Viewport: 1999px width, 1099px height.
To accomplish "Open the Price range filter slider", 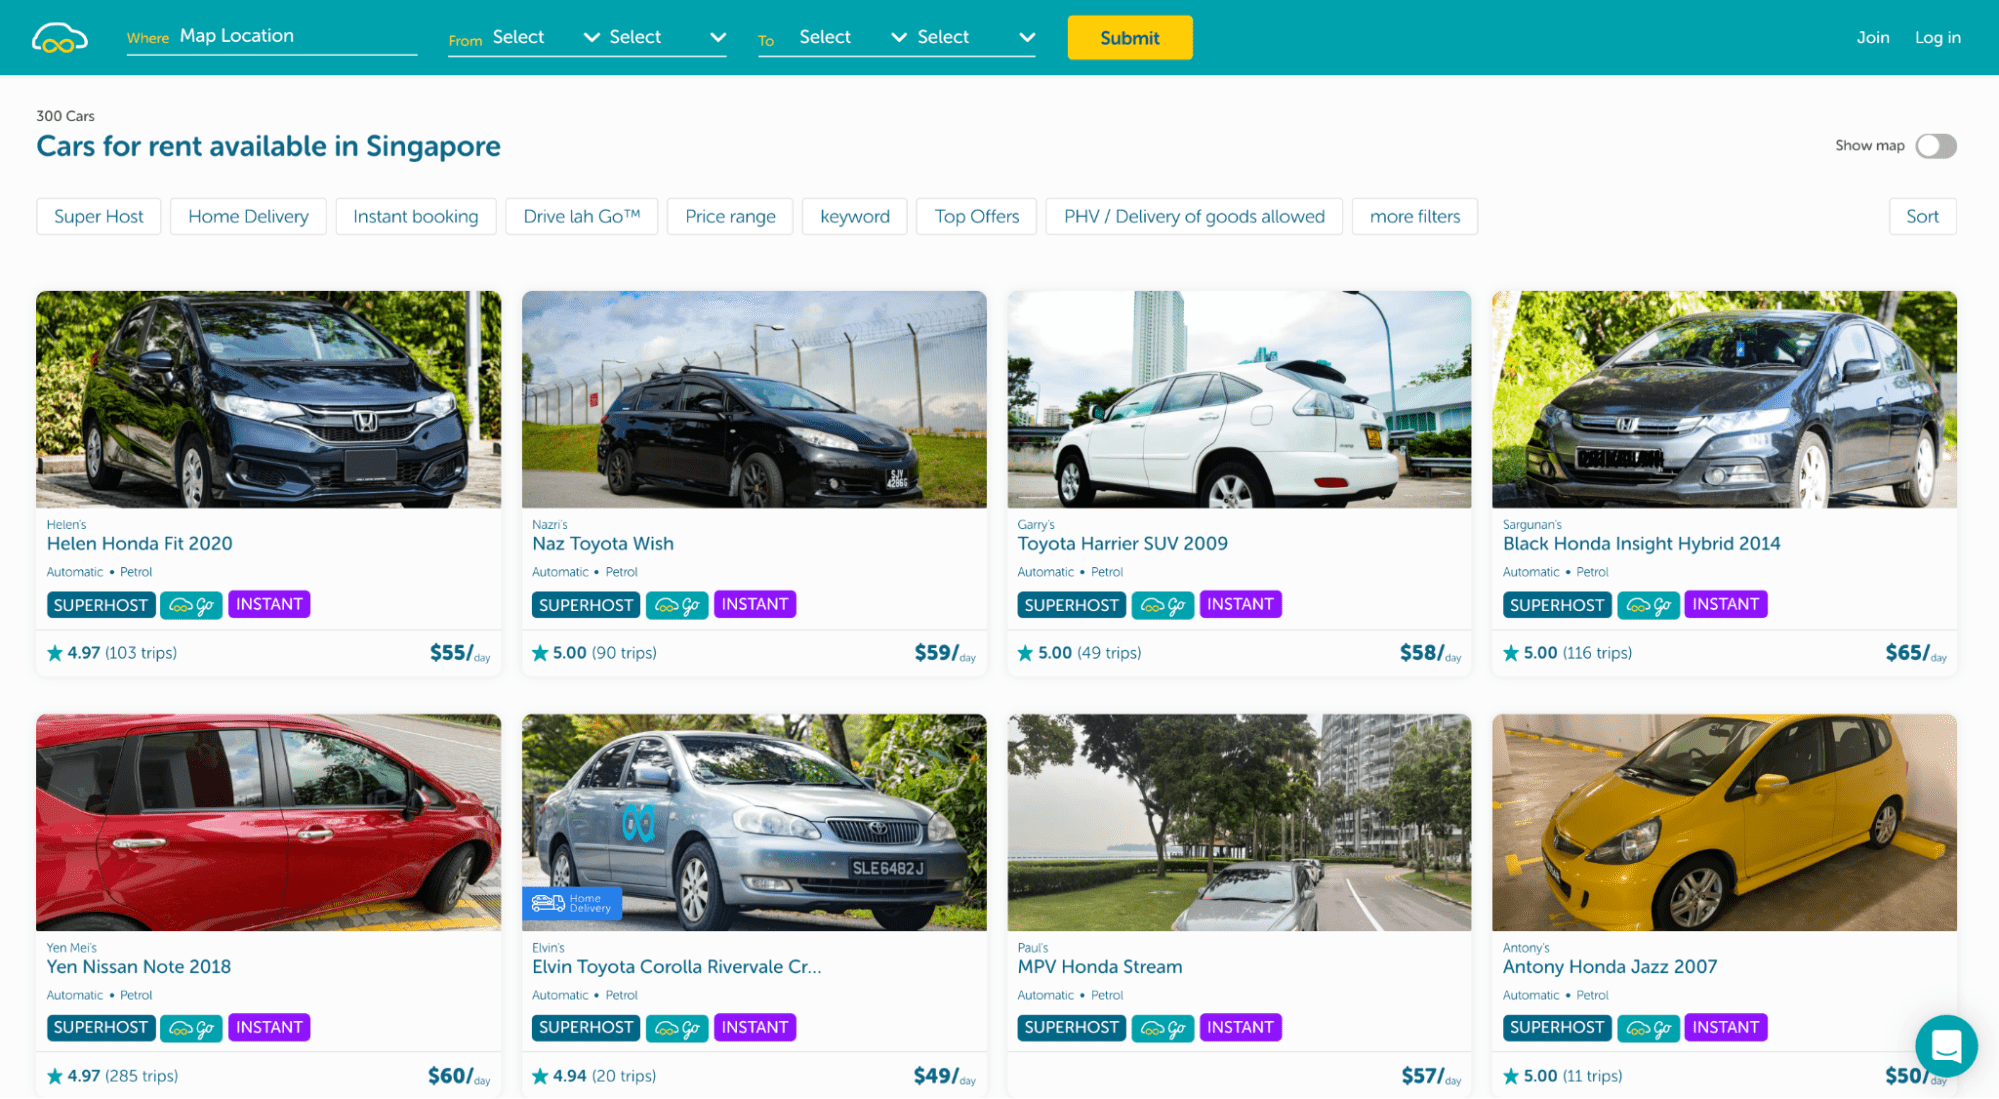I will pos(730,216).
